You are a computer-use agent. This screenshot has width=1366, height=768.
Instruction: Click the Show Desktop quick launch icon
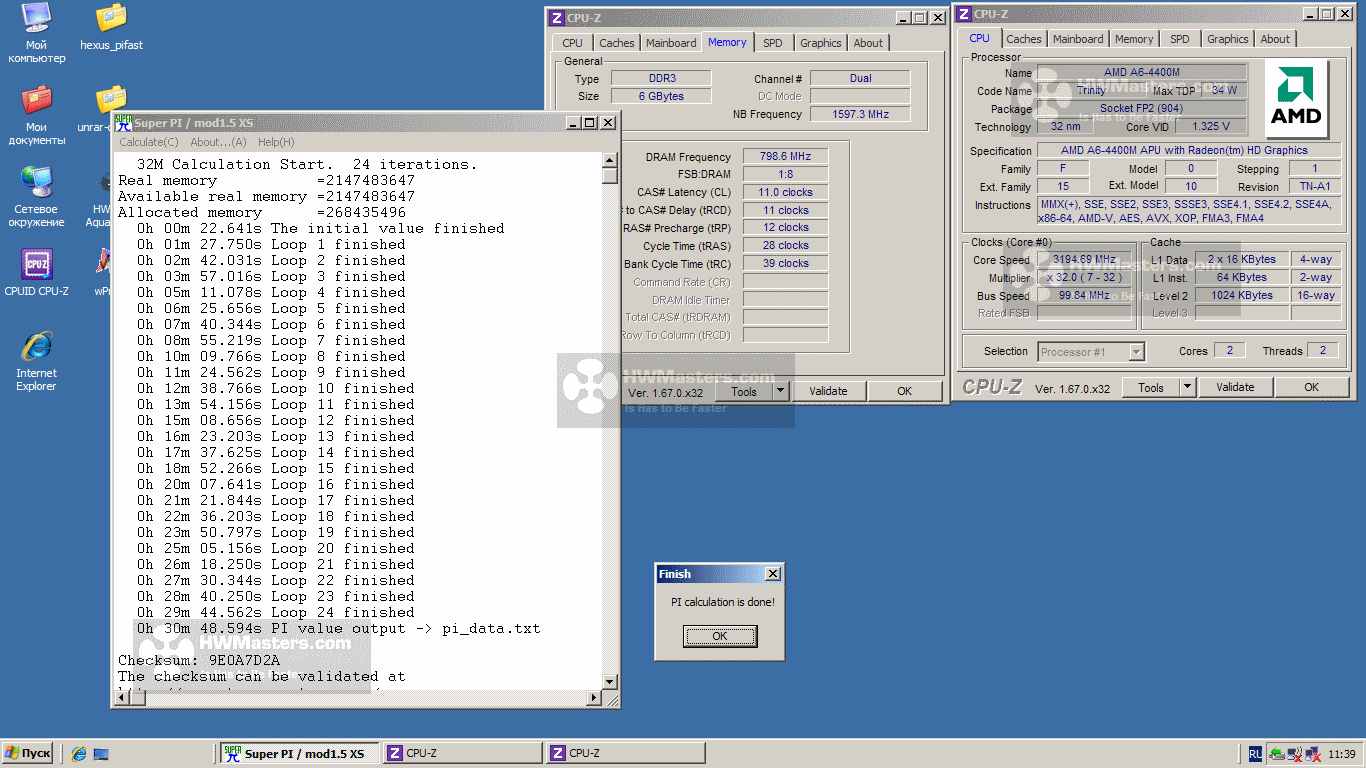pos(101,753)
